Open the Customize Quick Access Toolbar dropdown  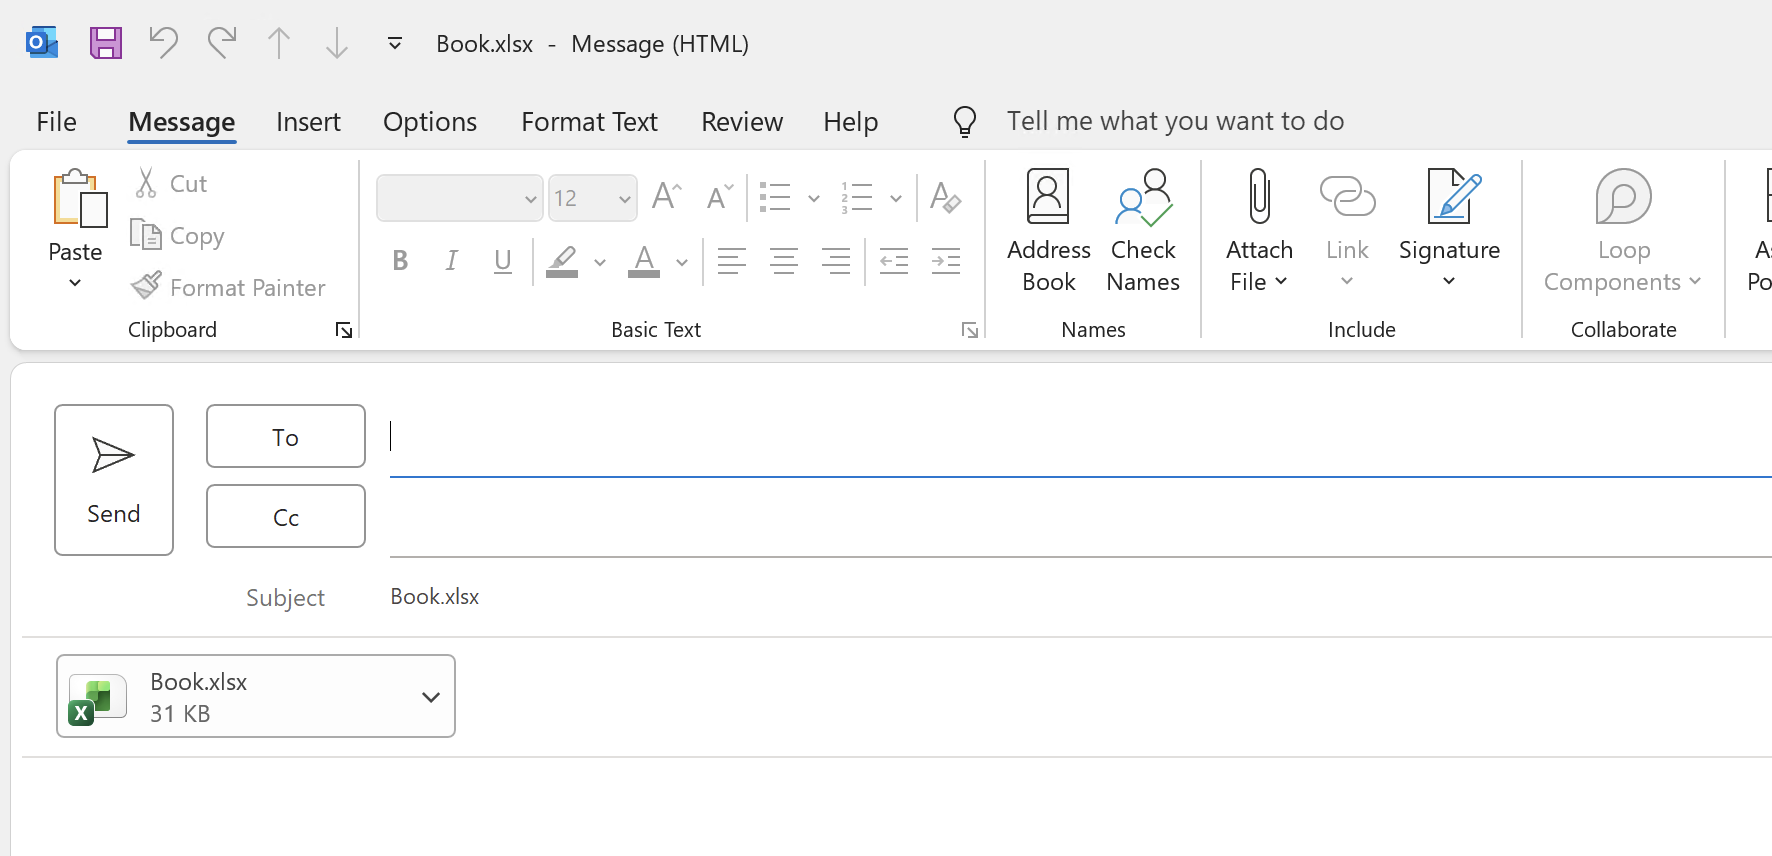point(395,43)
